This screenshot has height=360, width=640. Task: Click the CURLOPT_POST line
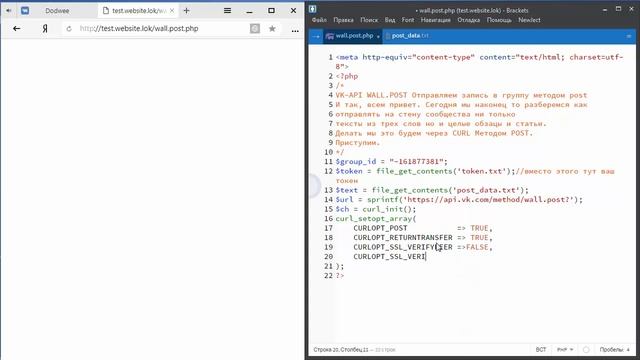pyautogui.click(x=423, y=228)
